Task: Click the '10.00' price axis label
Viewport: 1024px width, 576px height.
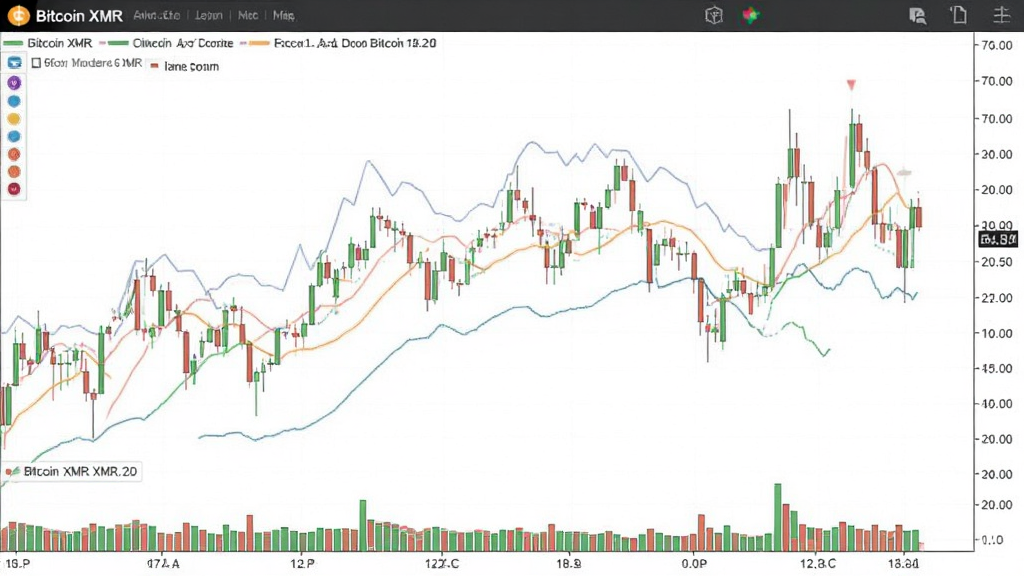Action: tap(997, 333)
